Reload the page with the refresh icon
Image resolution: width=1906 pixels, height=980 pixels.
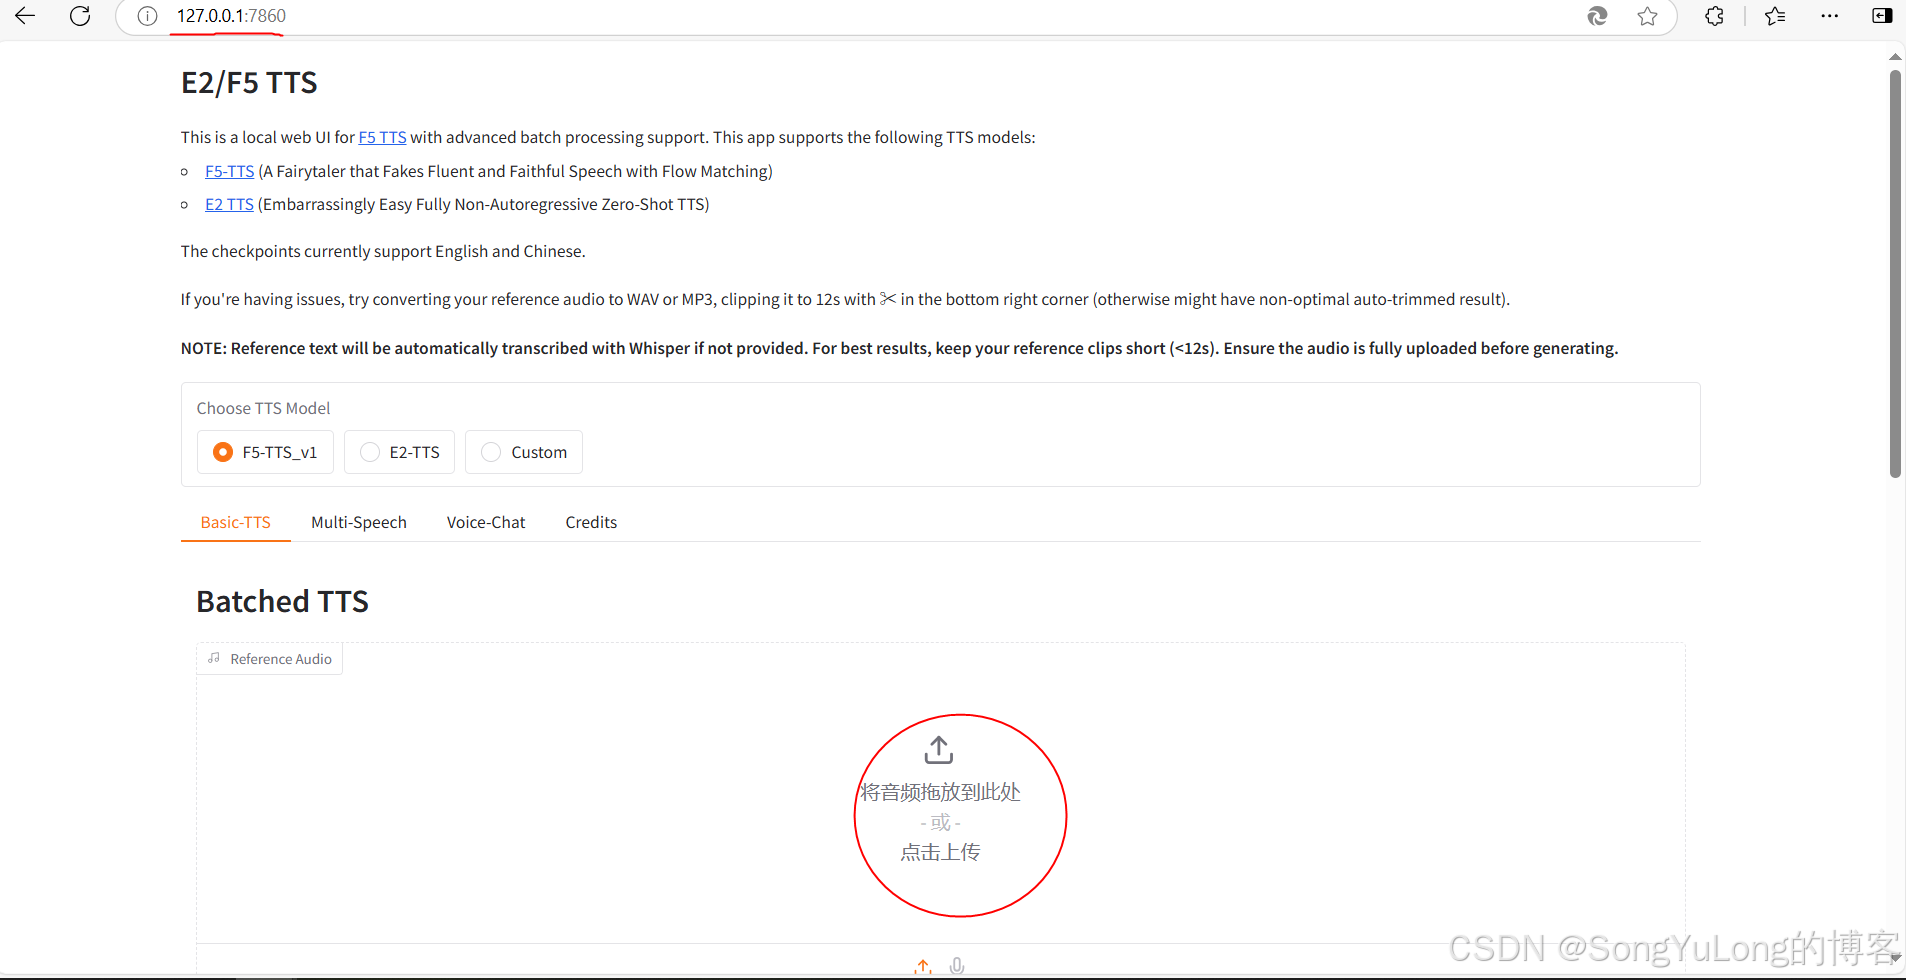point(80,16)
